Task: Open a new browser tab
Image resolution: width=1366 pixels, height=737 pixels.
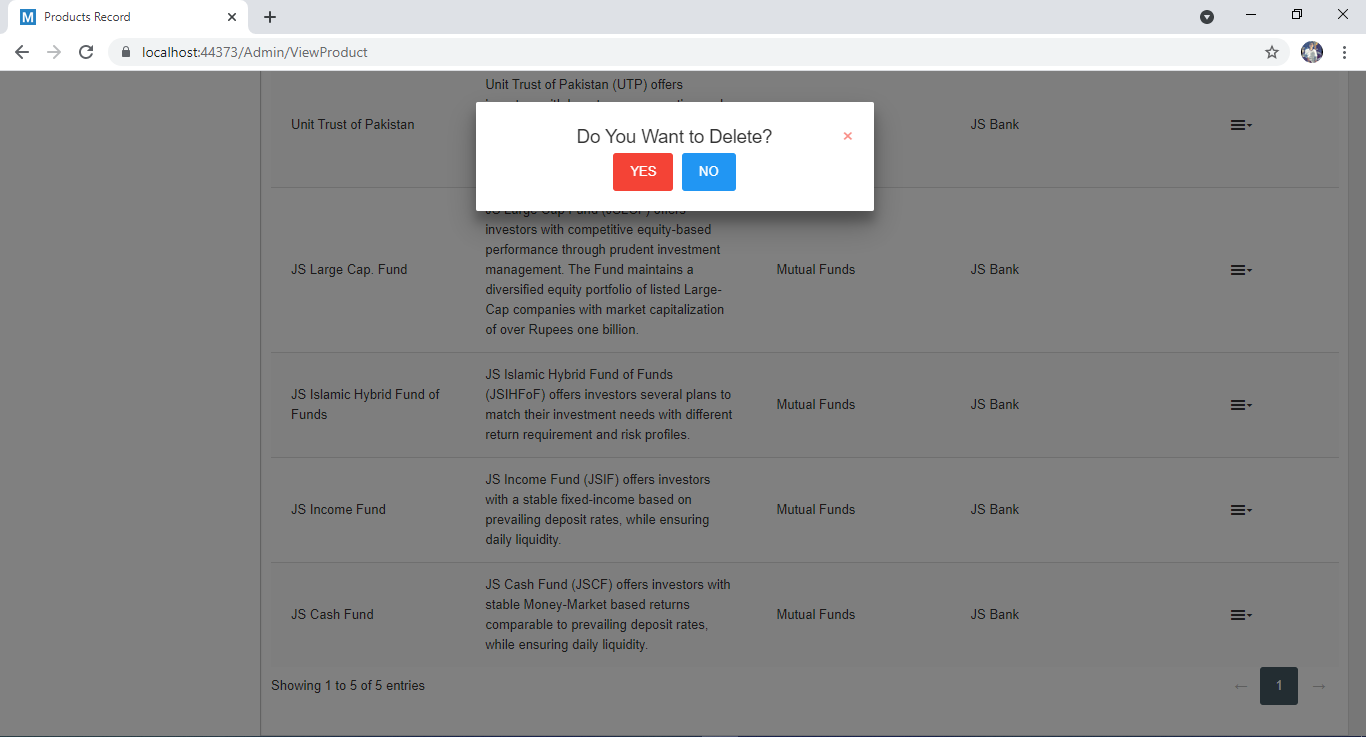Action: (x=270, y=17)
